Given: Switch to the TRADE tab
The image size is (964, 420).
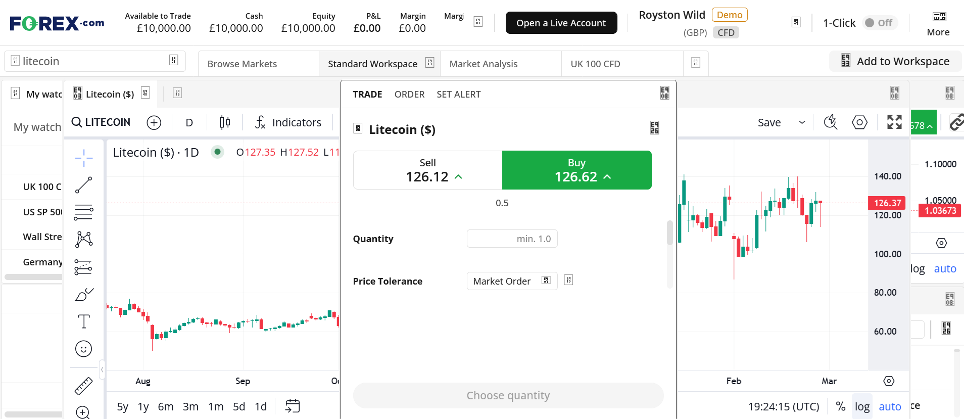Looking at the screenshot, I should [367, 94].
